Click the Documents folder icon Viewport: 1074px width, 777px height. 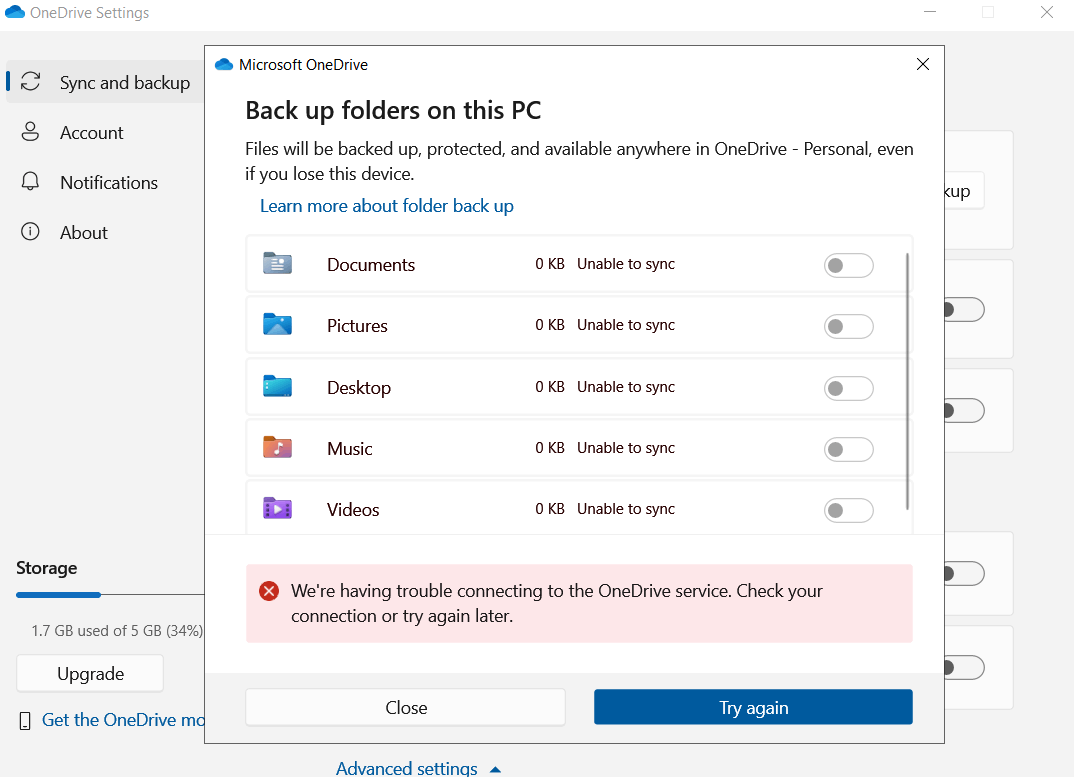(x=277, y=263)
